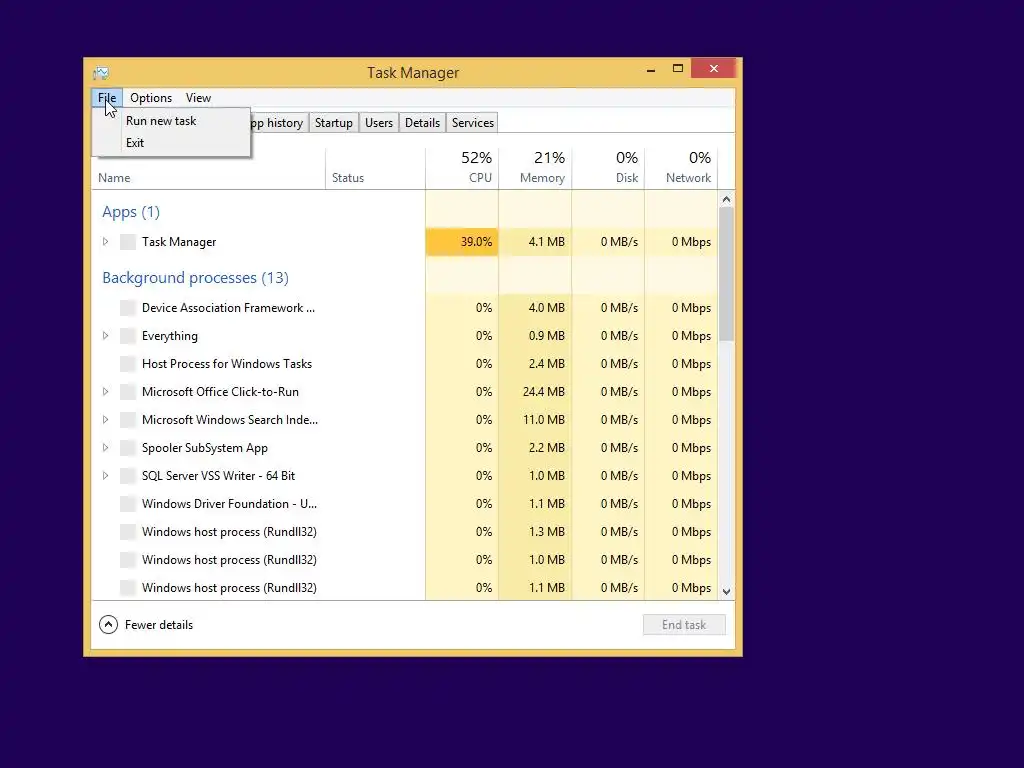Click the Fewer details link
Viewport: 1024px width, 768px height.
coord(159,625)
